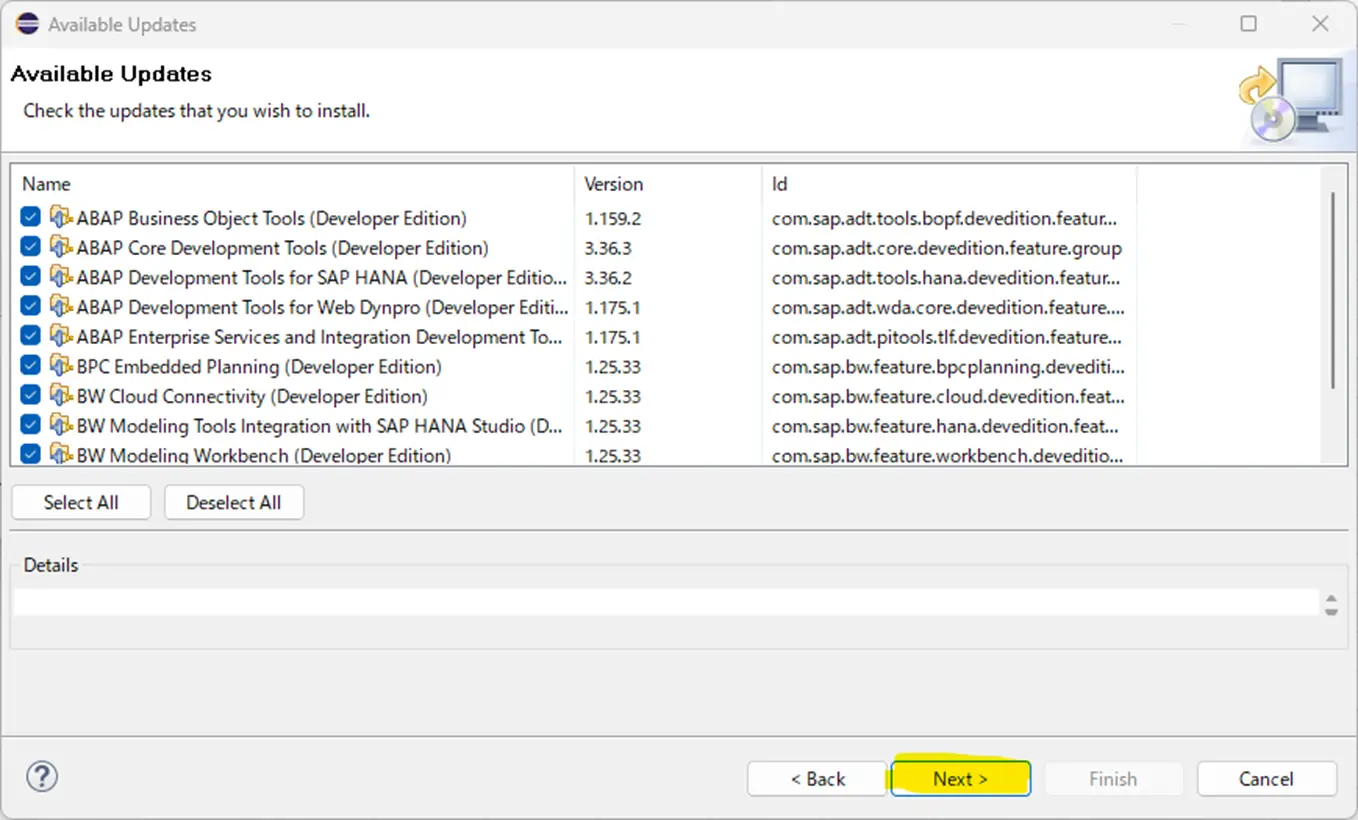Select the BW Cloud Connectivity row name
The height and width of the screenshot is (820, 1358).
pos(252,396)
